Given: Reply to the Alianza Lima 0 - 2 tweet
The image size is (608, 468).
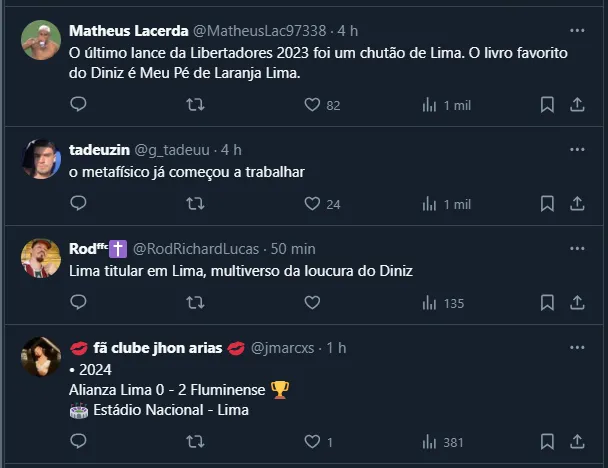Looking at the screenshot, I should pos(78,441).
